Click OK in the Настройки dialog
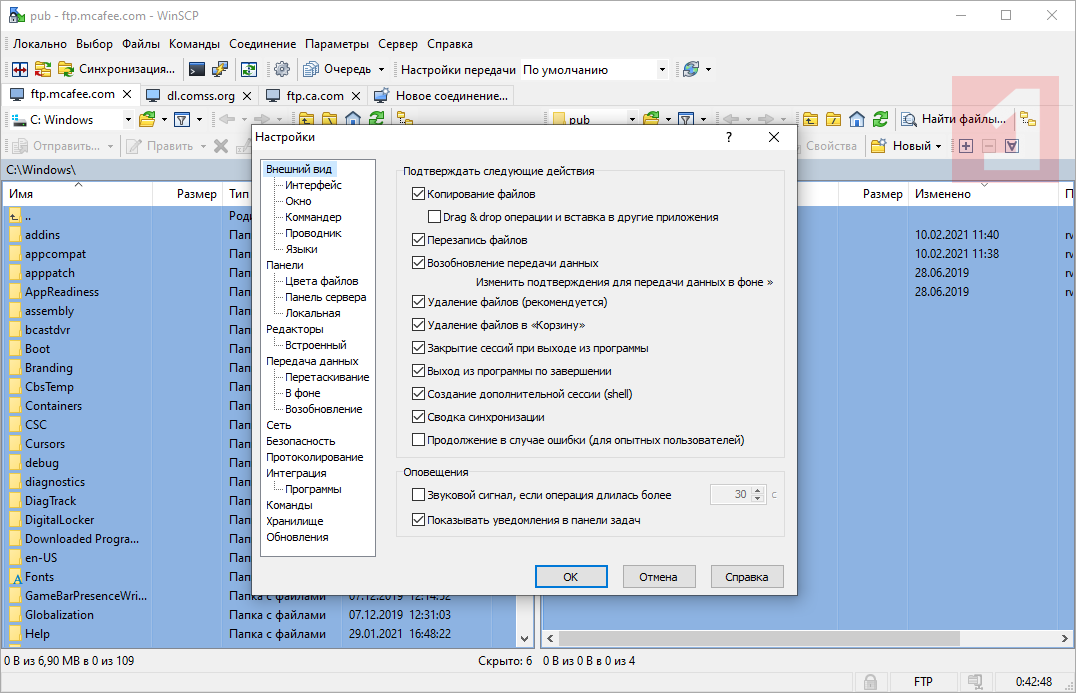 571,577
